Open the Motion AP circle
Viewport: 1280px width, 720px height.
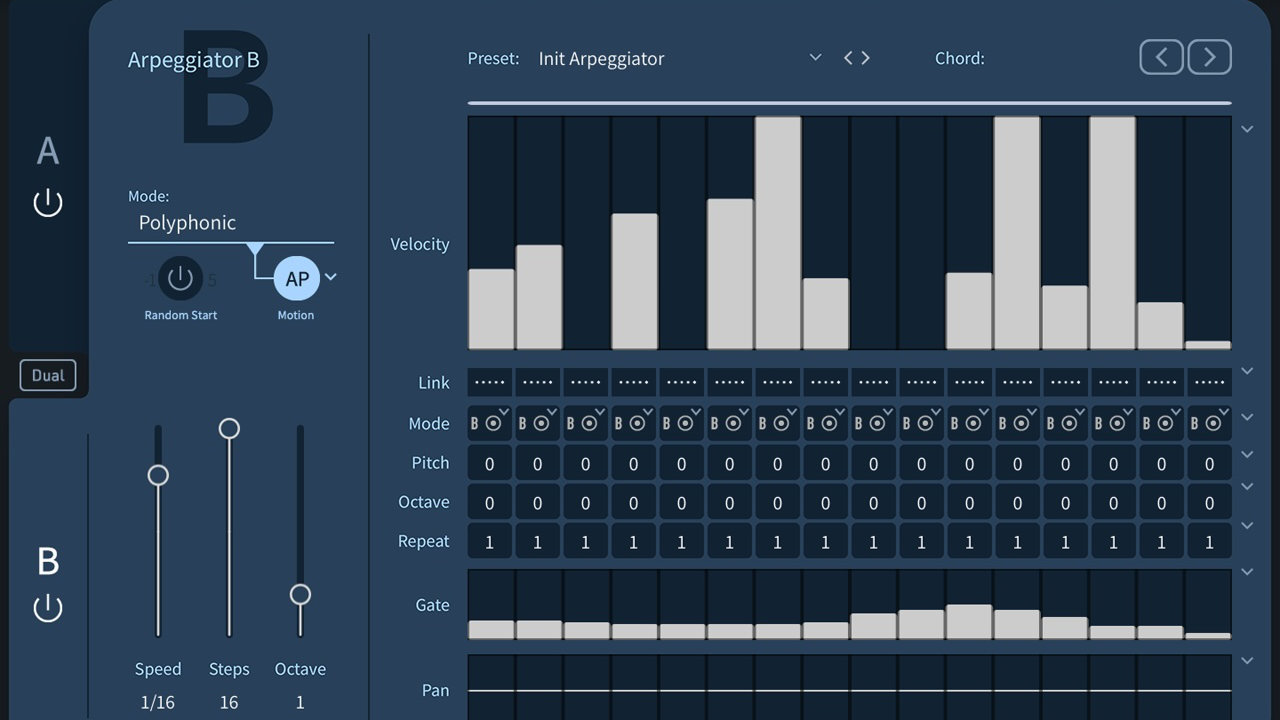pyautogui.click(x=297, y=279)
